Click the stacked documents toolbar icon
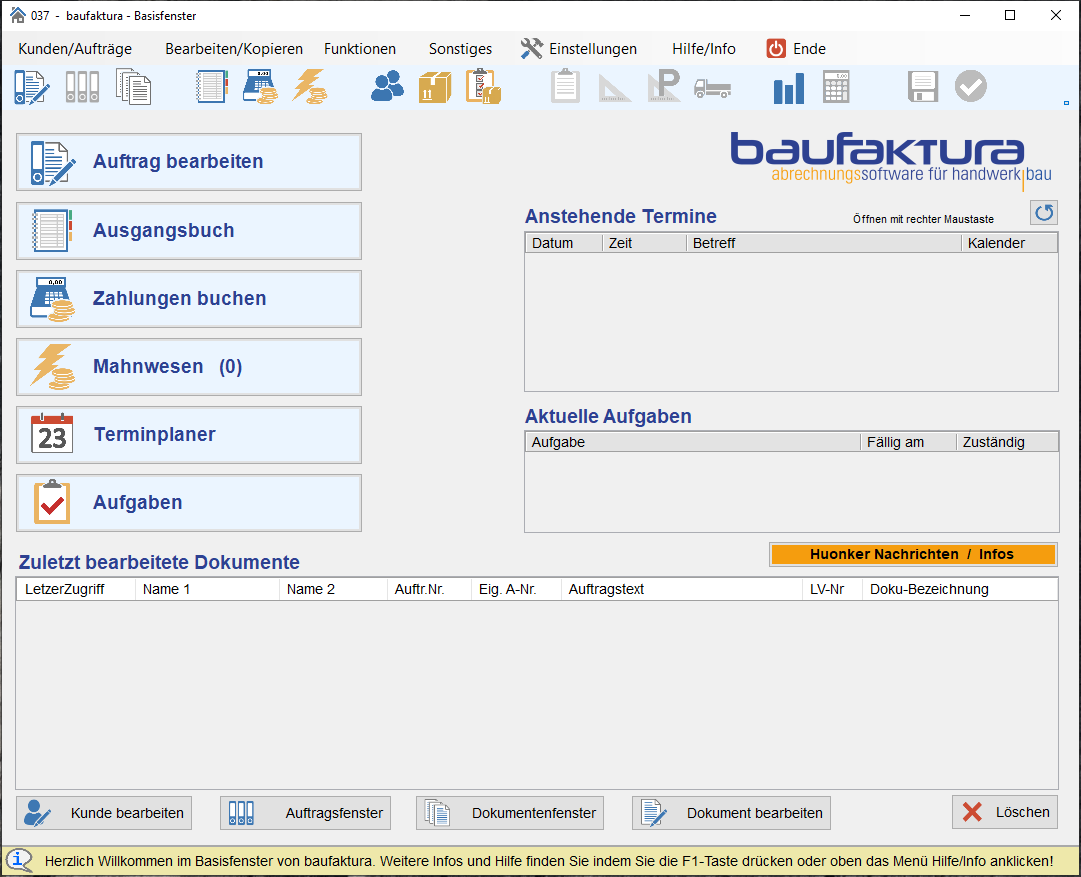Screen dimensions: 1081x877 (133, 88)
